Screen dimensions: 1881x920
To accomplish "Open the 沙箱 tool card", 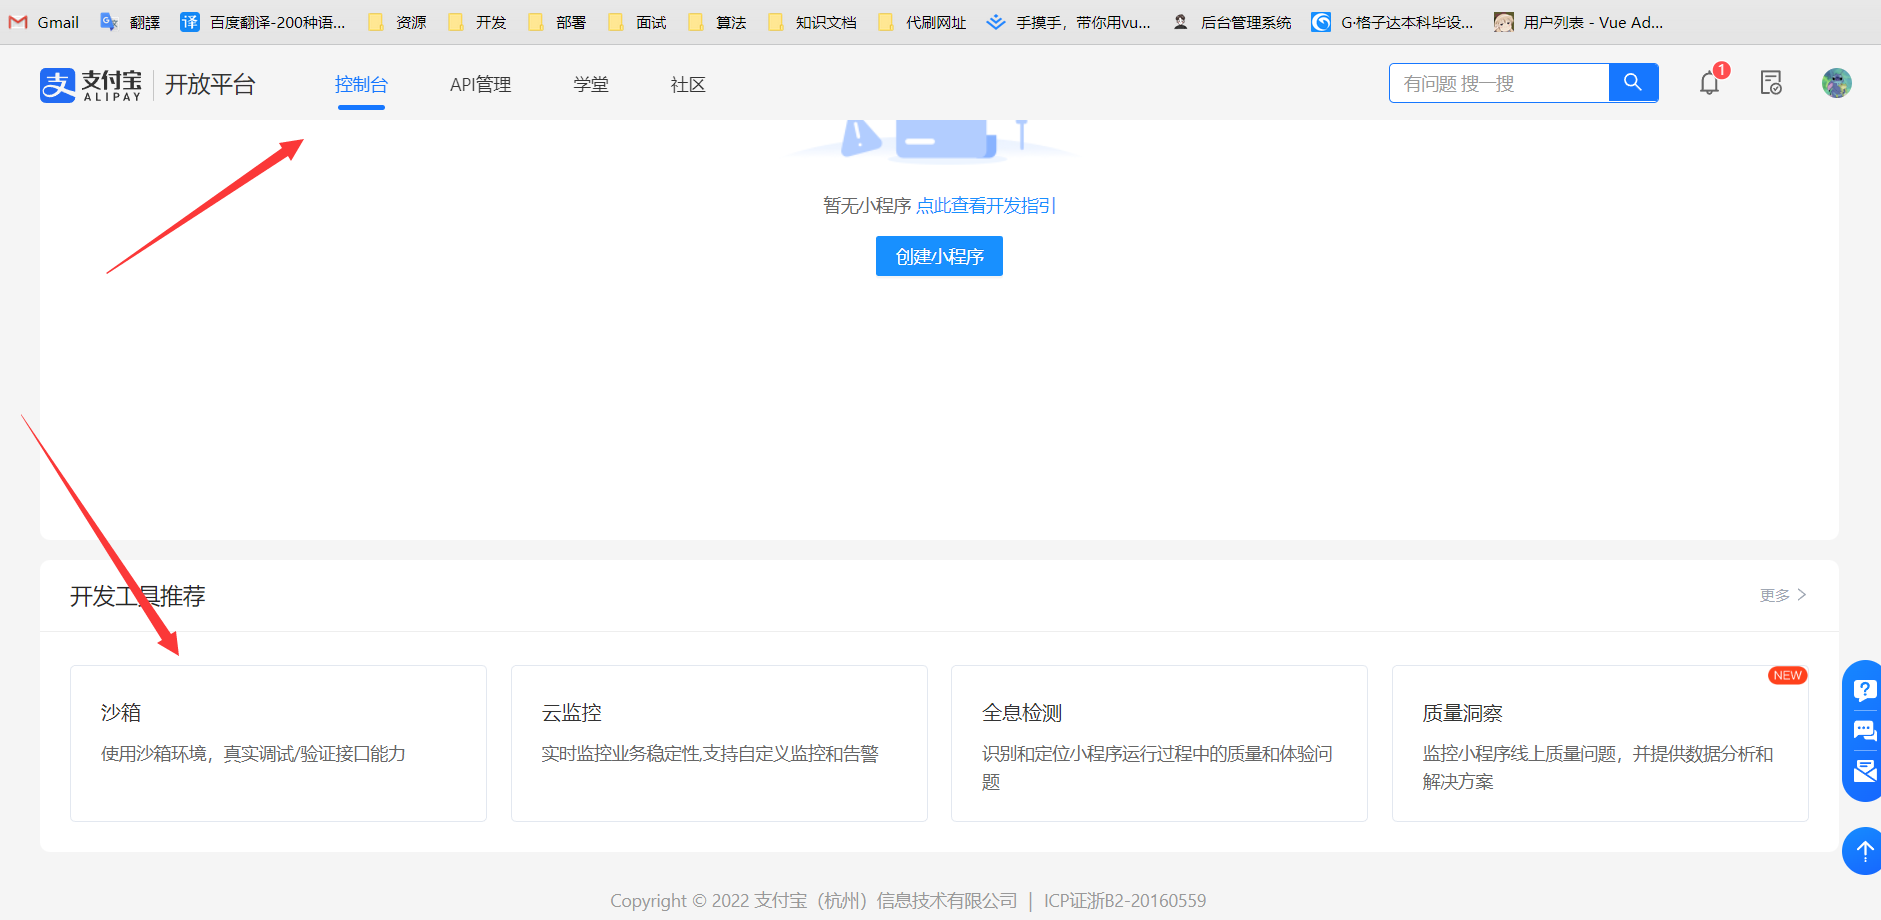I will click(278, 743).
